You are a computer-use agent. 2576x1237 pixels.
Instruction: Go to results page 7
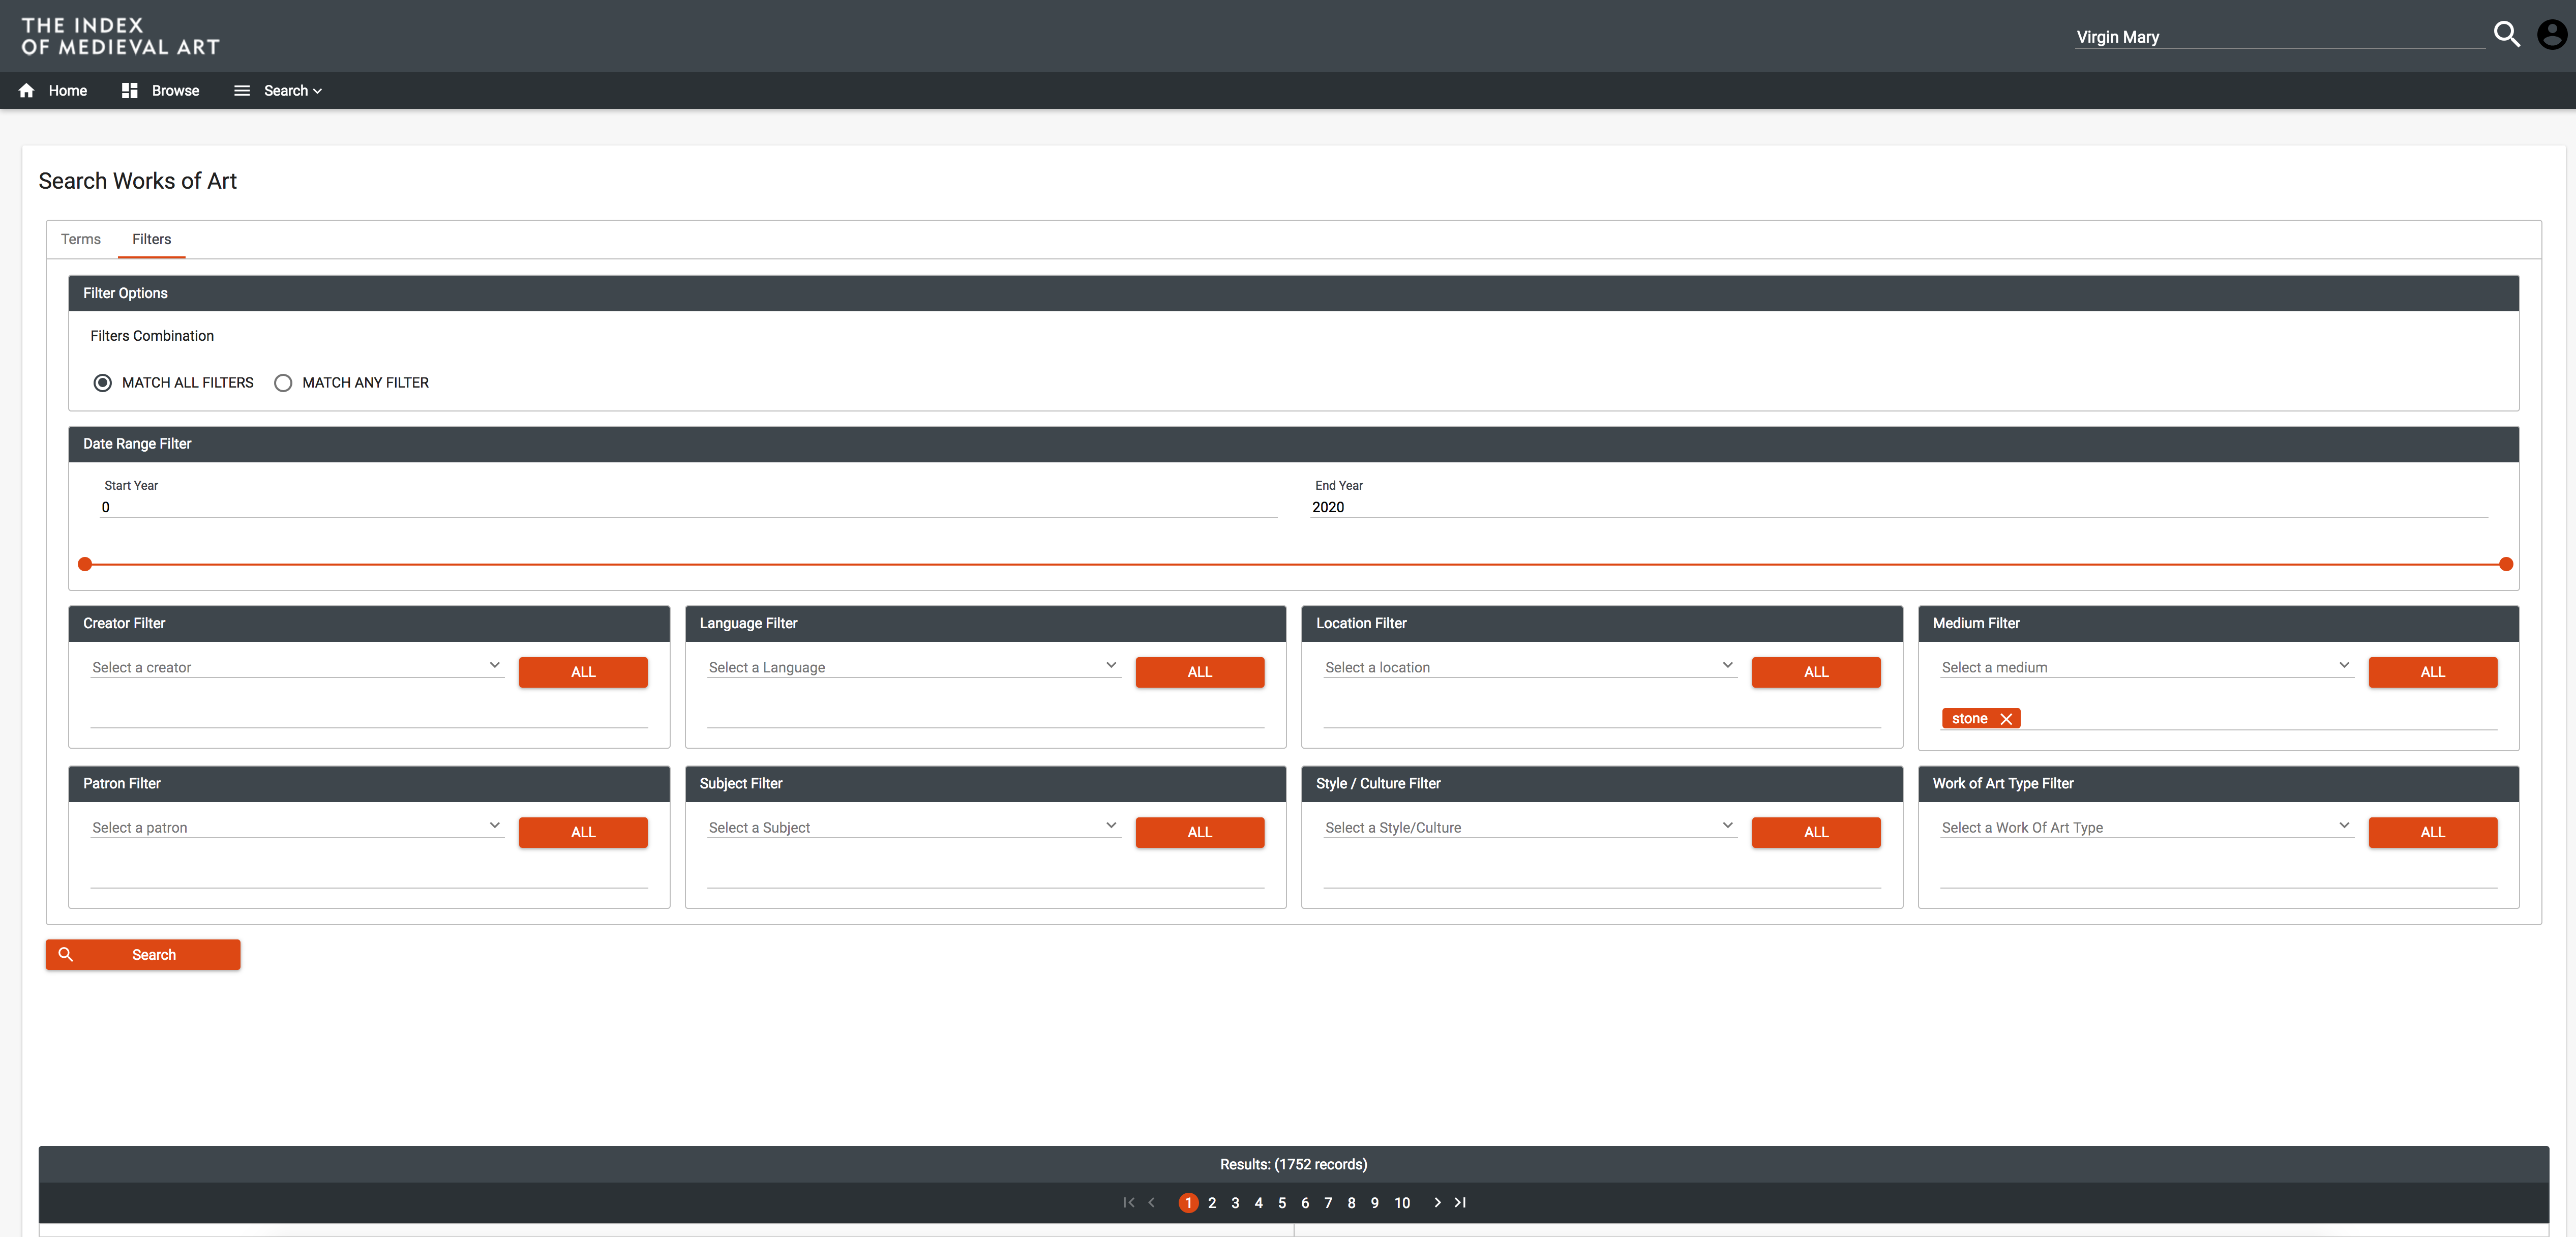click(1328, 1203)
